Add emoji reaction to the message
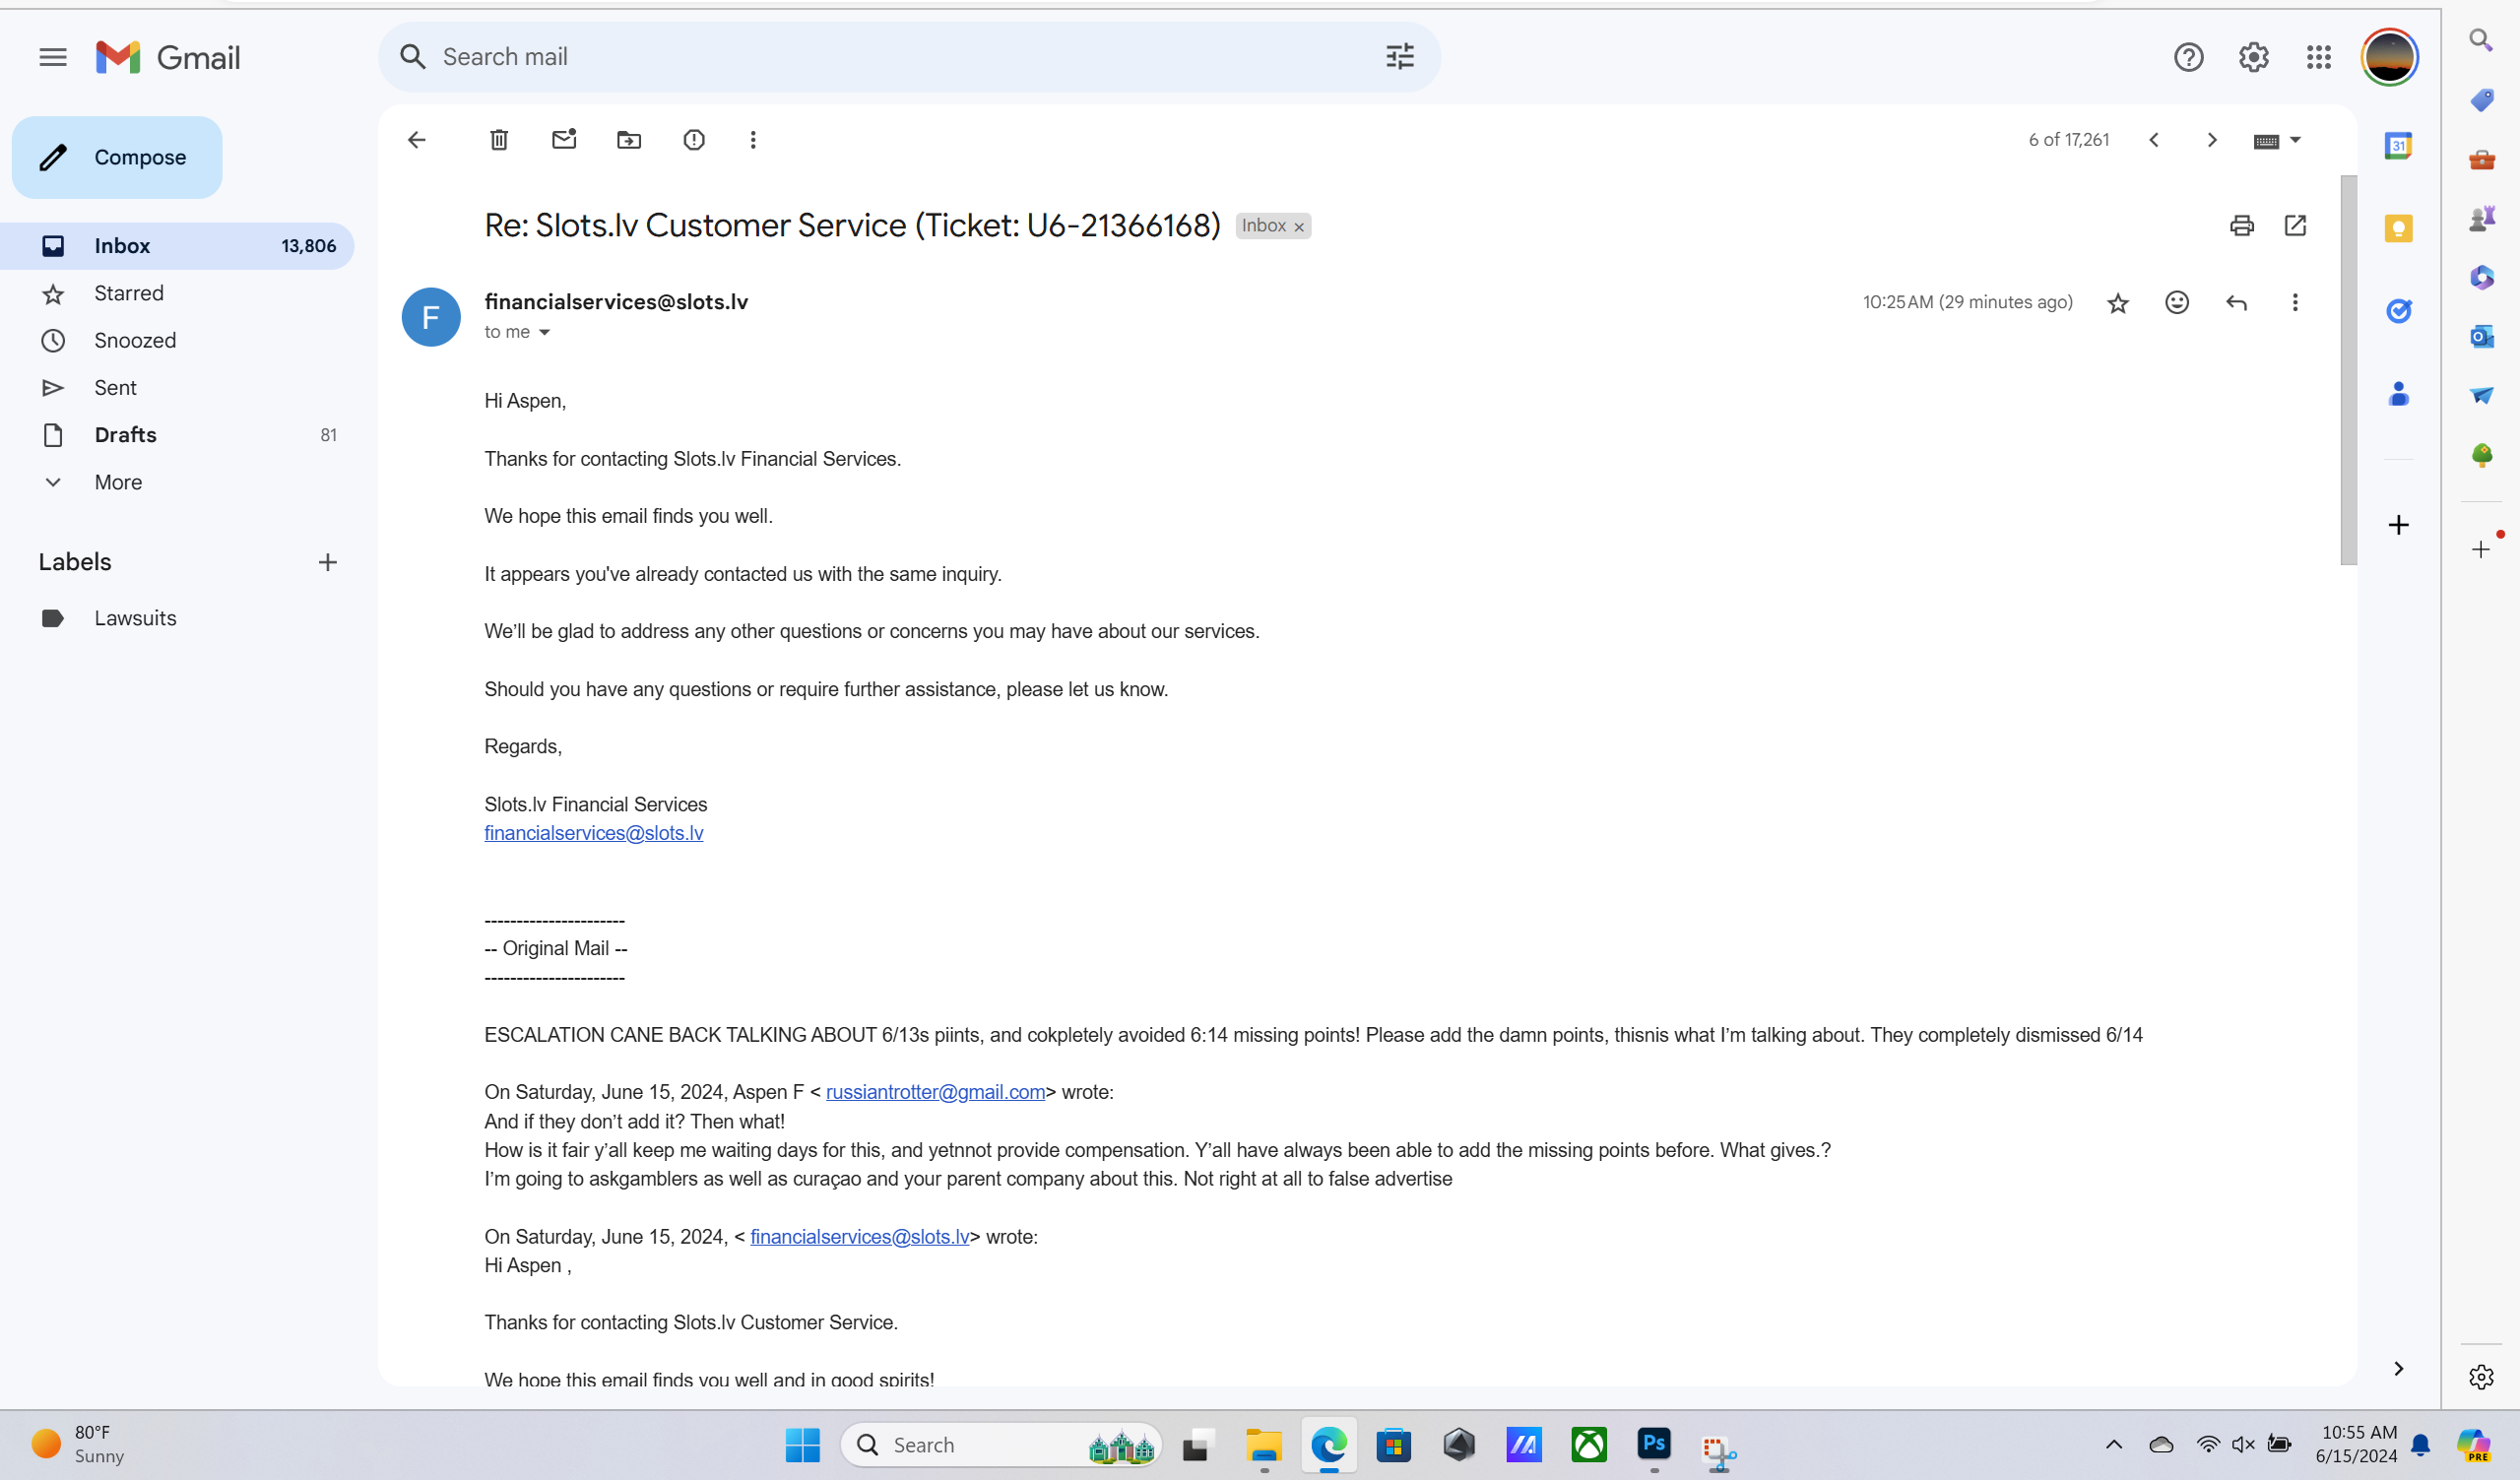 tap(2176, 302)
